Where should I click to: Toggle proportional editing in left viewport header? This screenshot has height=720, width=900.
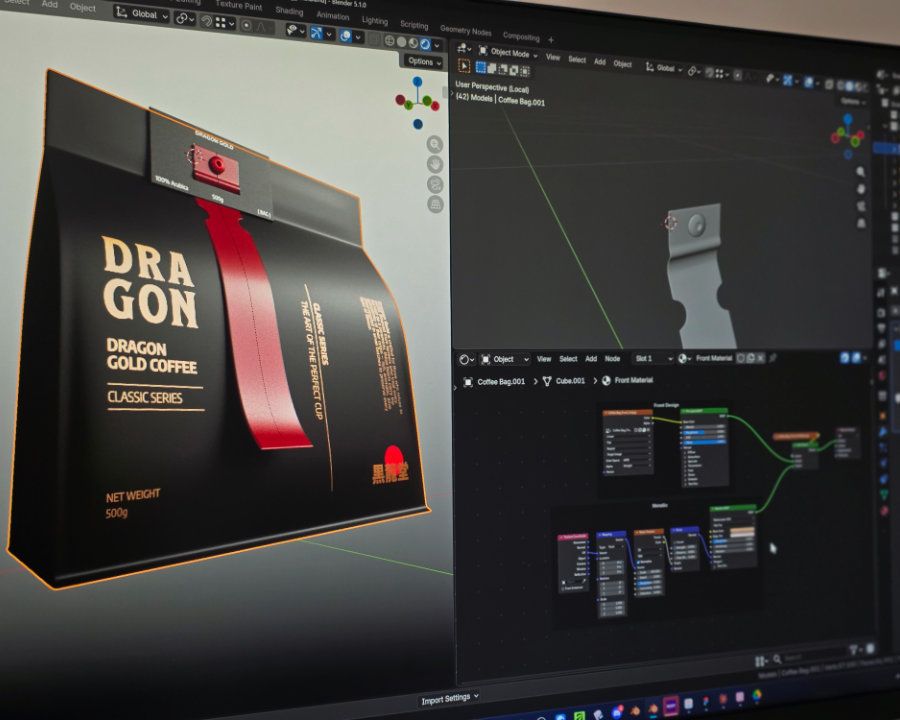tap(247, 25)
